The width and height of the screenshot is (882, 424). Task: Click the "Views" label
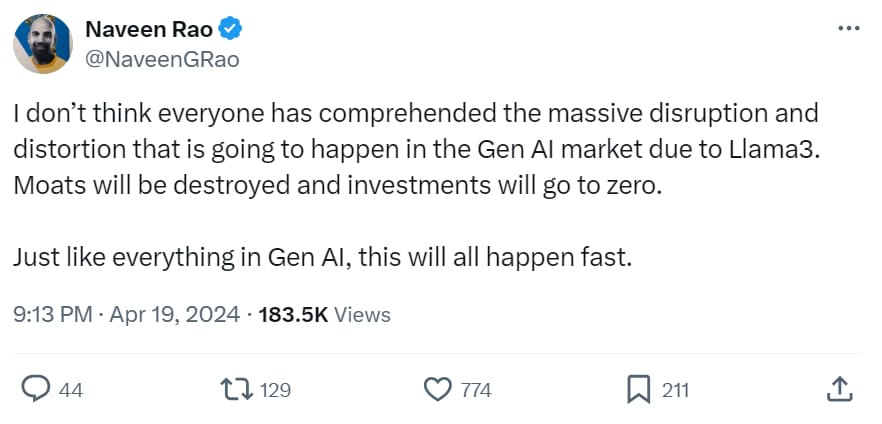(x=362, y=314)
